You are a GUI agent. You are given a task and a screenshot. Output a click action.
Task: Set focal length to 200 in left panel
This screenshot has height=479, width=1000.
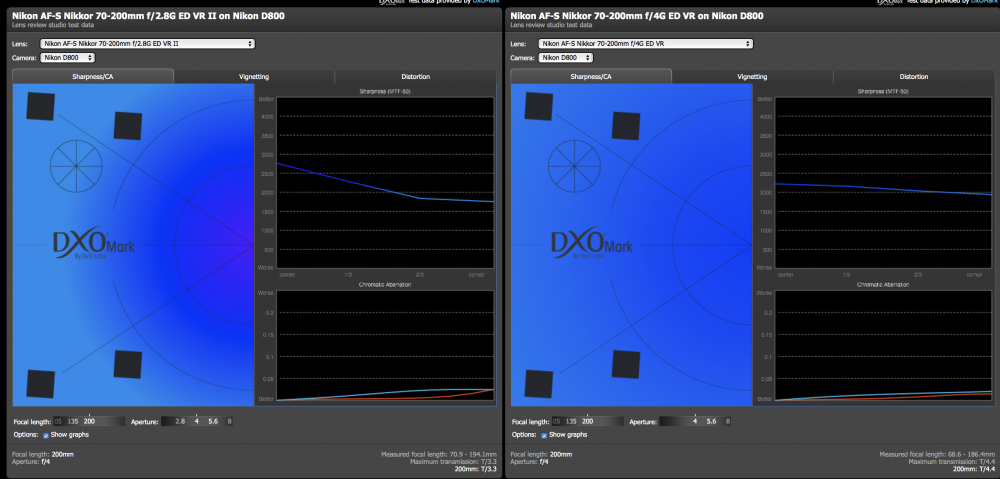pos(89,422)
